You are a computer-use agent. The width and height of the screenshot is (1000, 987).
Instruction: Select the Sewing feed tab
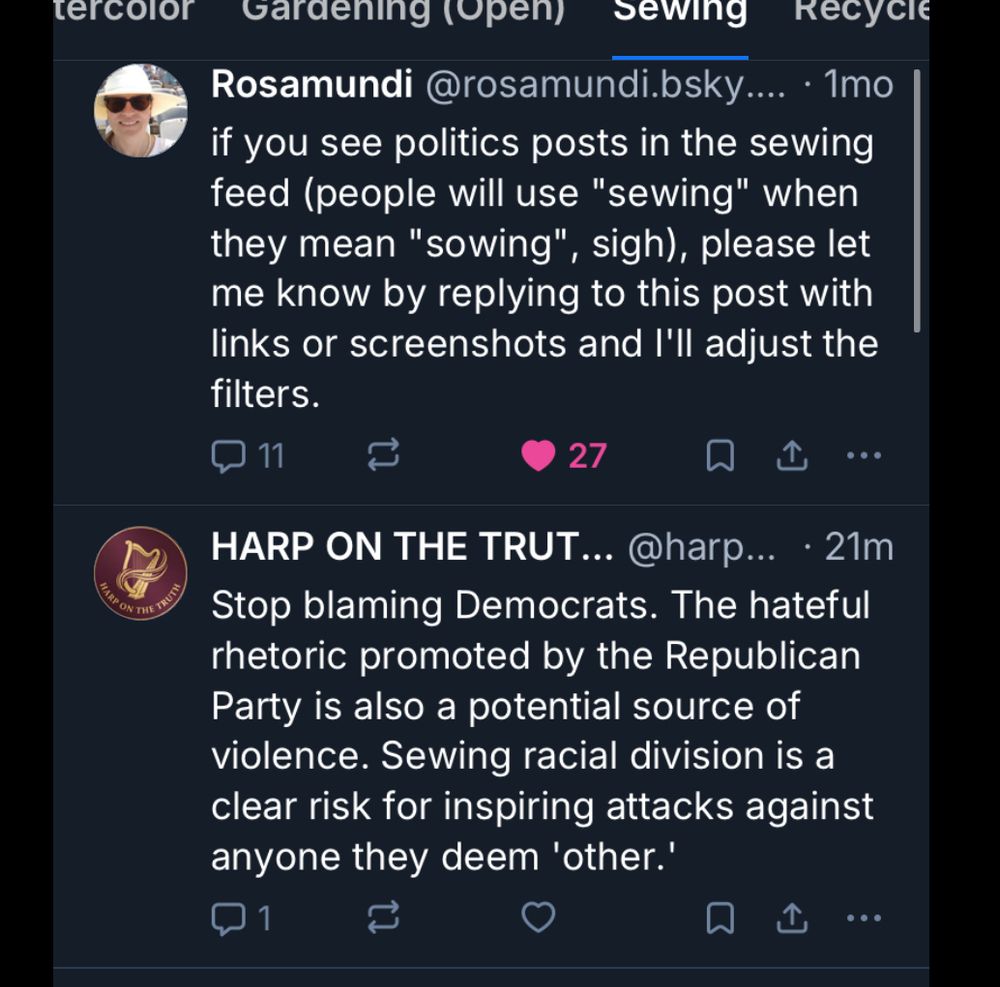pyautogui.click(x=680, y=12)
